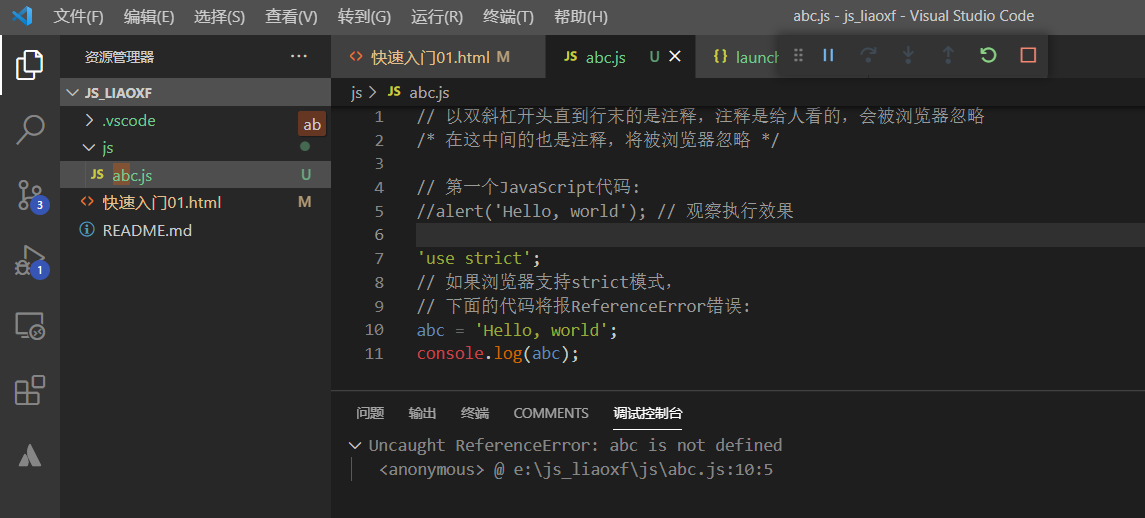The image size is (1145, 518).
Task: Open explorer more actions ellipsis
Action: (x=298, y=57)
